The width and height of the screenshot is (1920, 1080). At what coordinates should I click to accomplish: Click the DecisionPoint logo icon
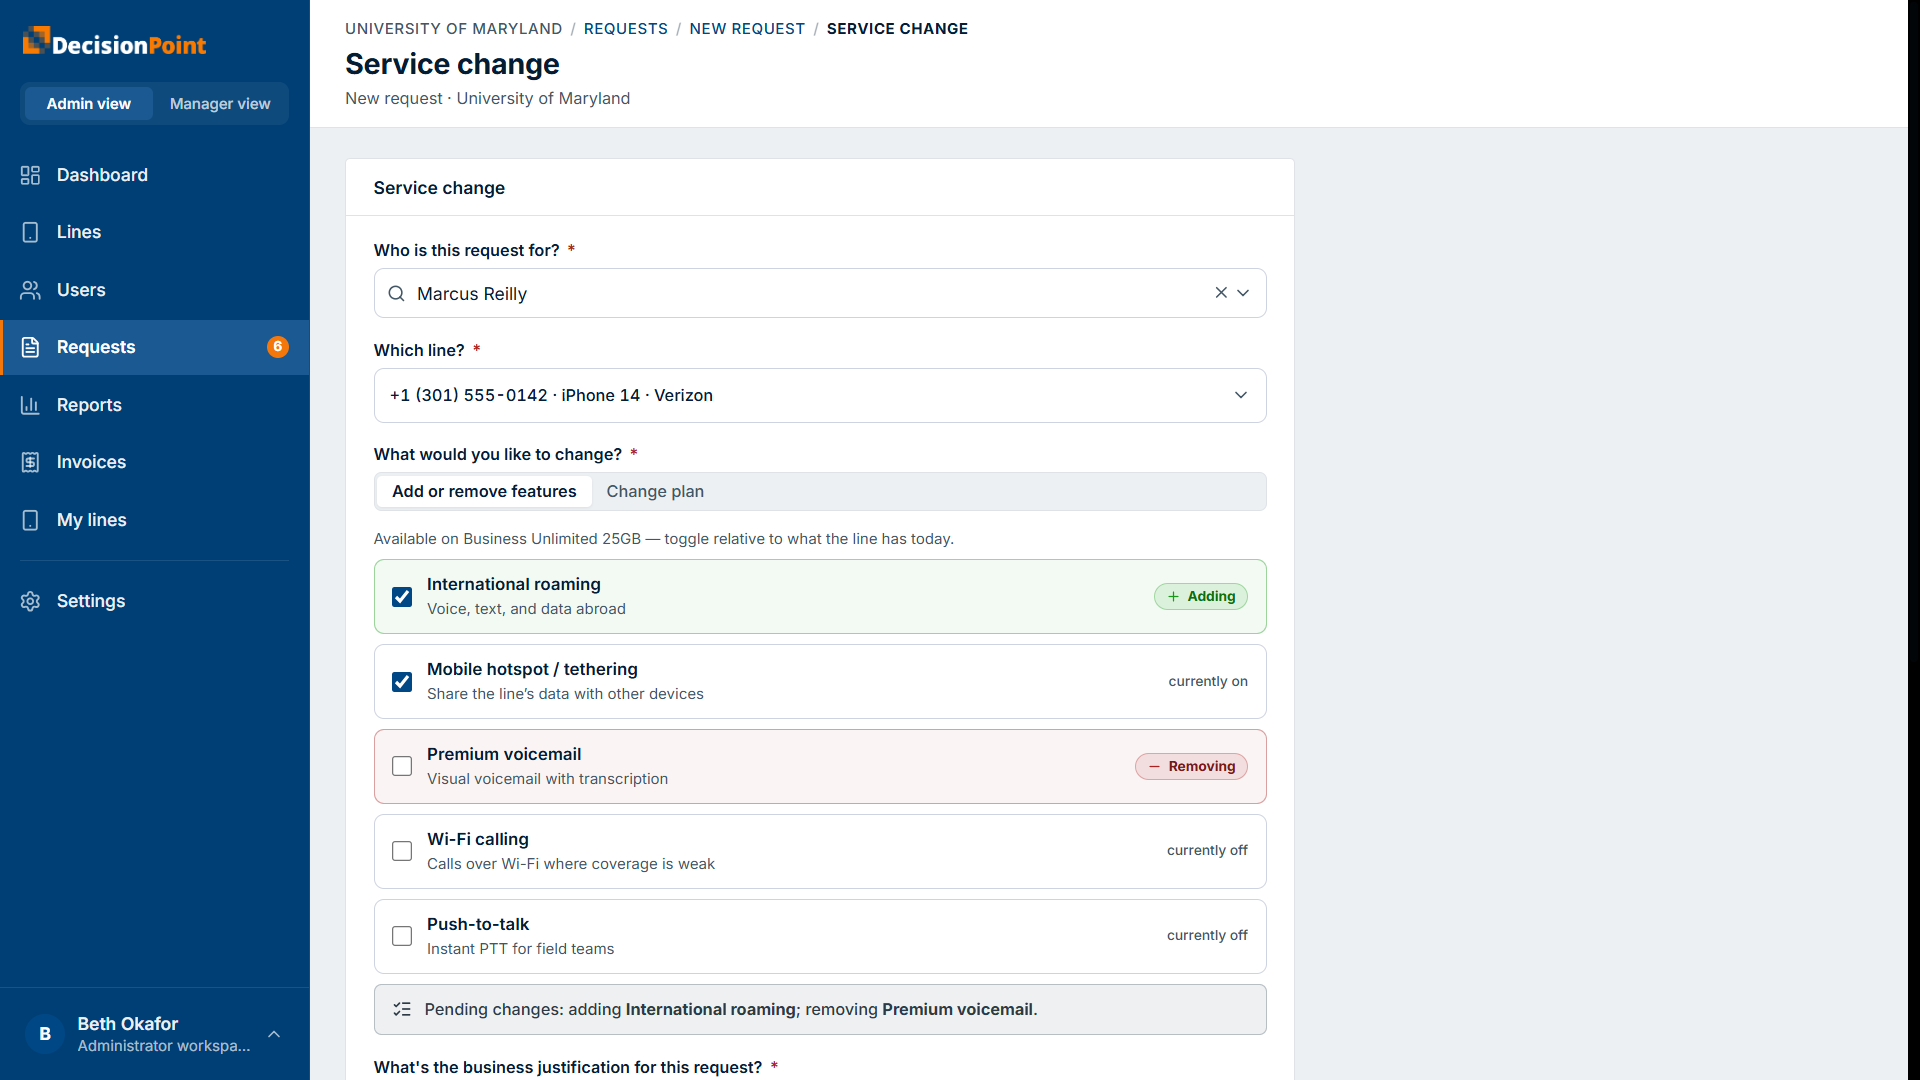pyautogui.click(x=36, y=40)
